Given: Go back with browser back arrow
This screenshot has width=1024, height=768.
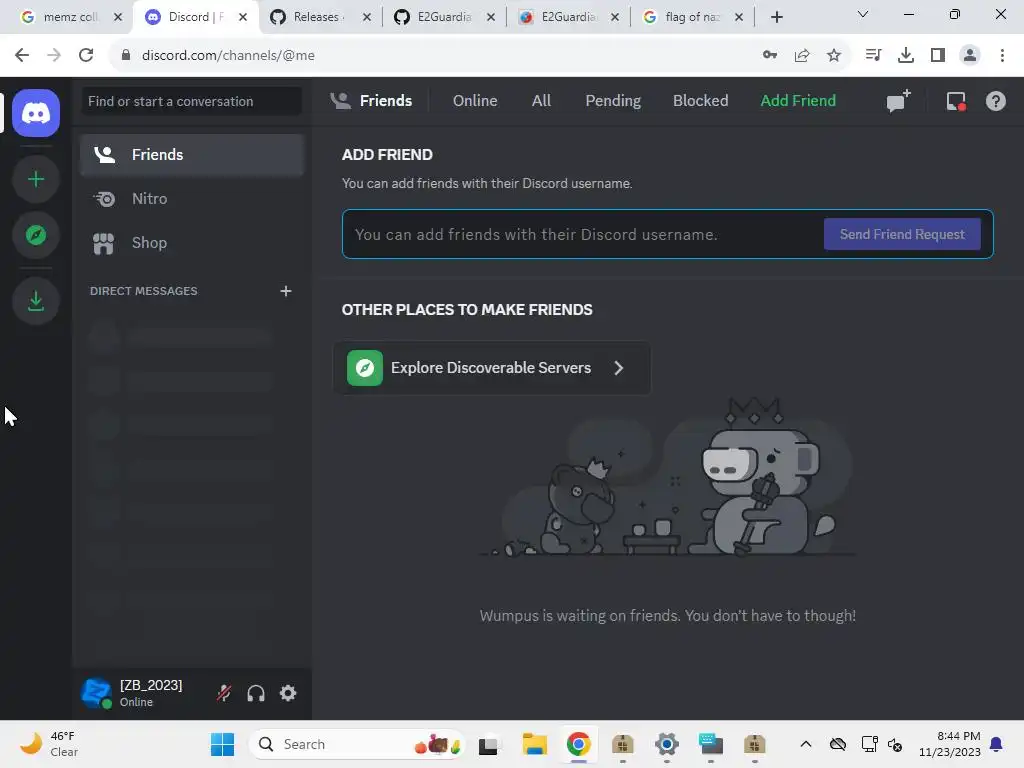Looking at the screenshot, I should click(x=22, y=56).
